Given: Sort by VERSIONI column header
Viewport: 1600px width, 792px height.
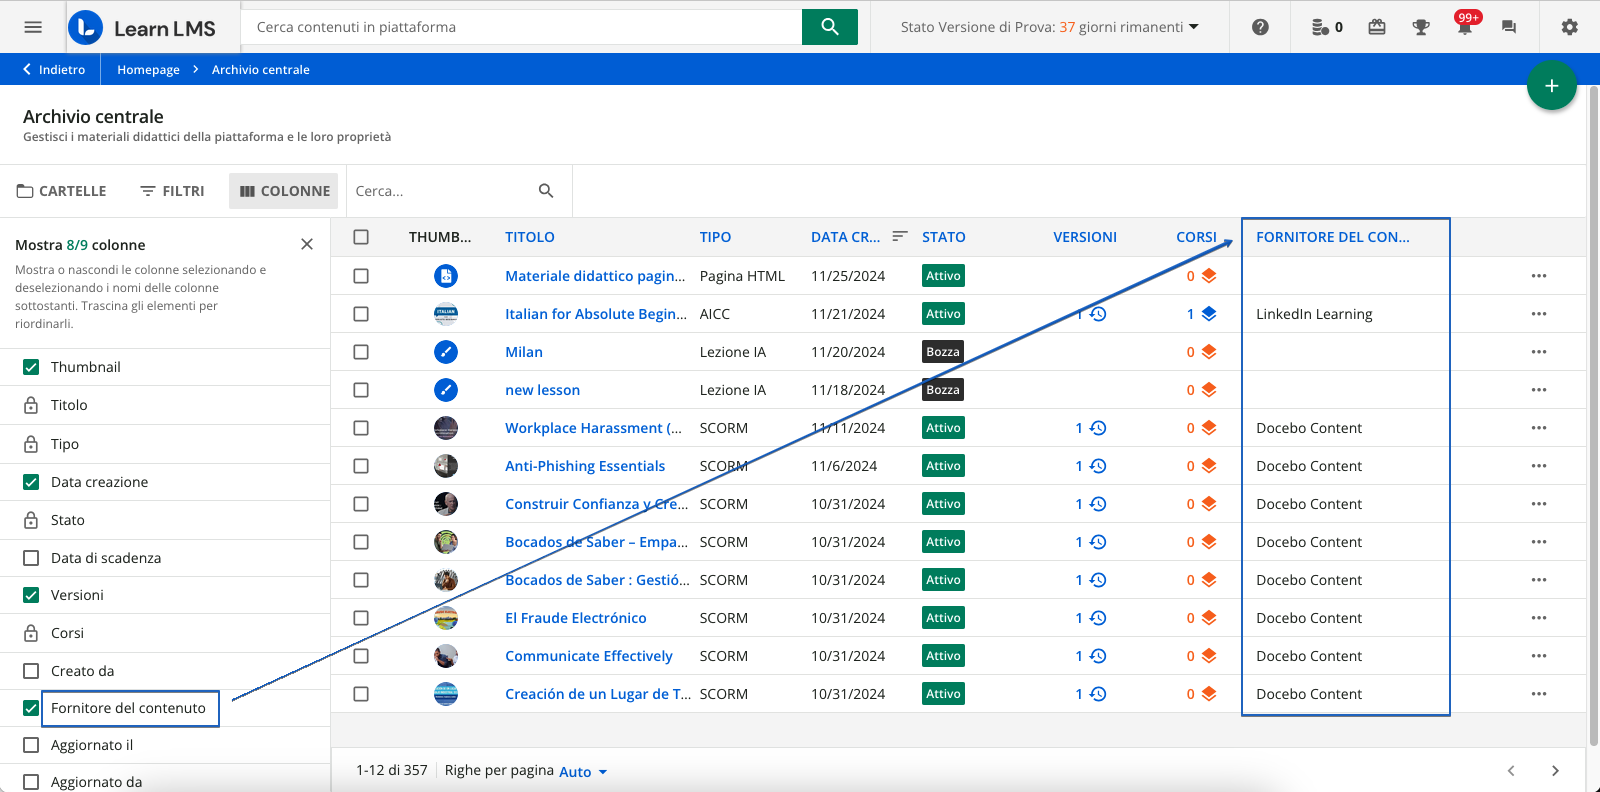Looking at the screenshot, I should pos(1085,237).
